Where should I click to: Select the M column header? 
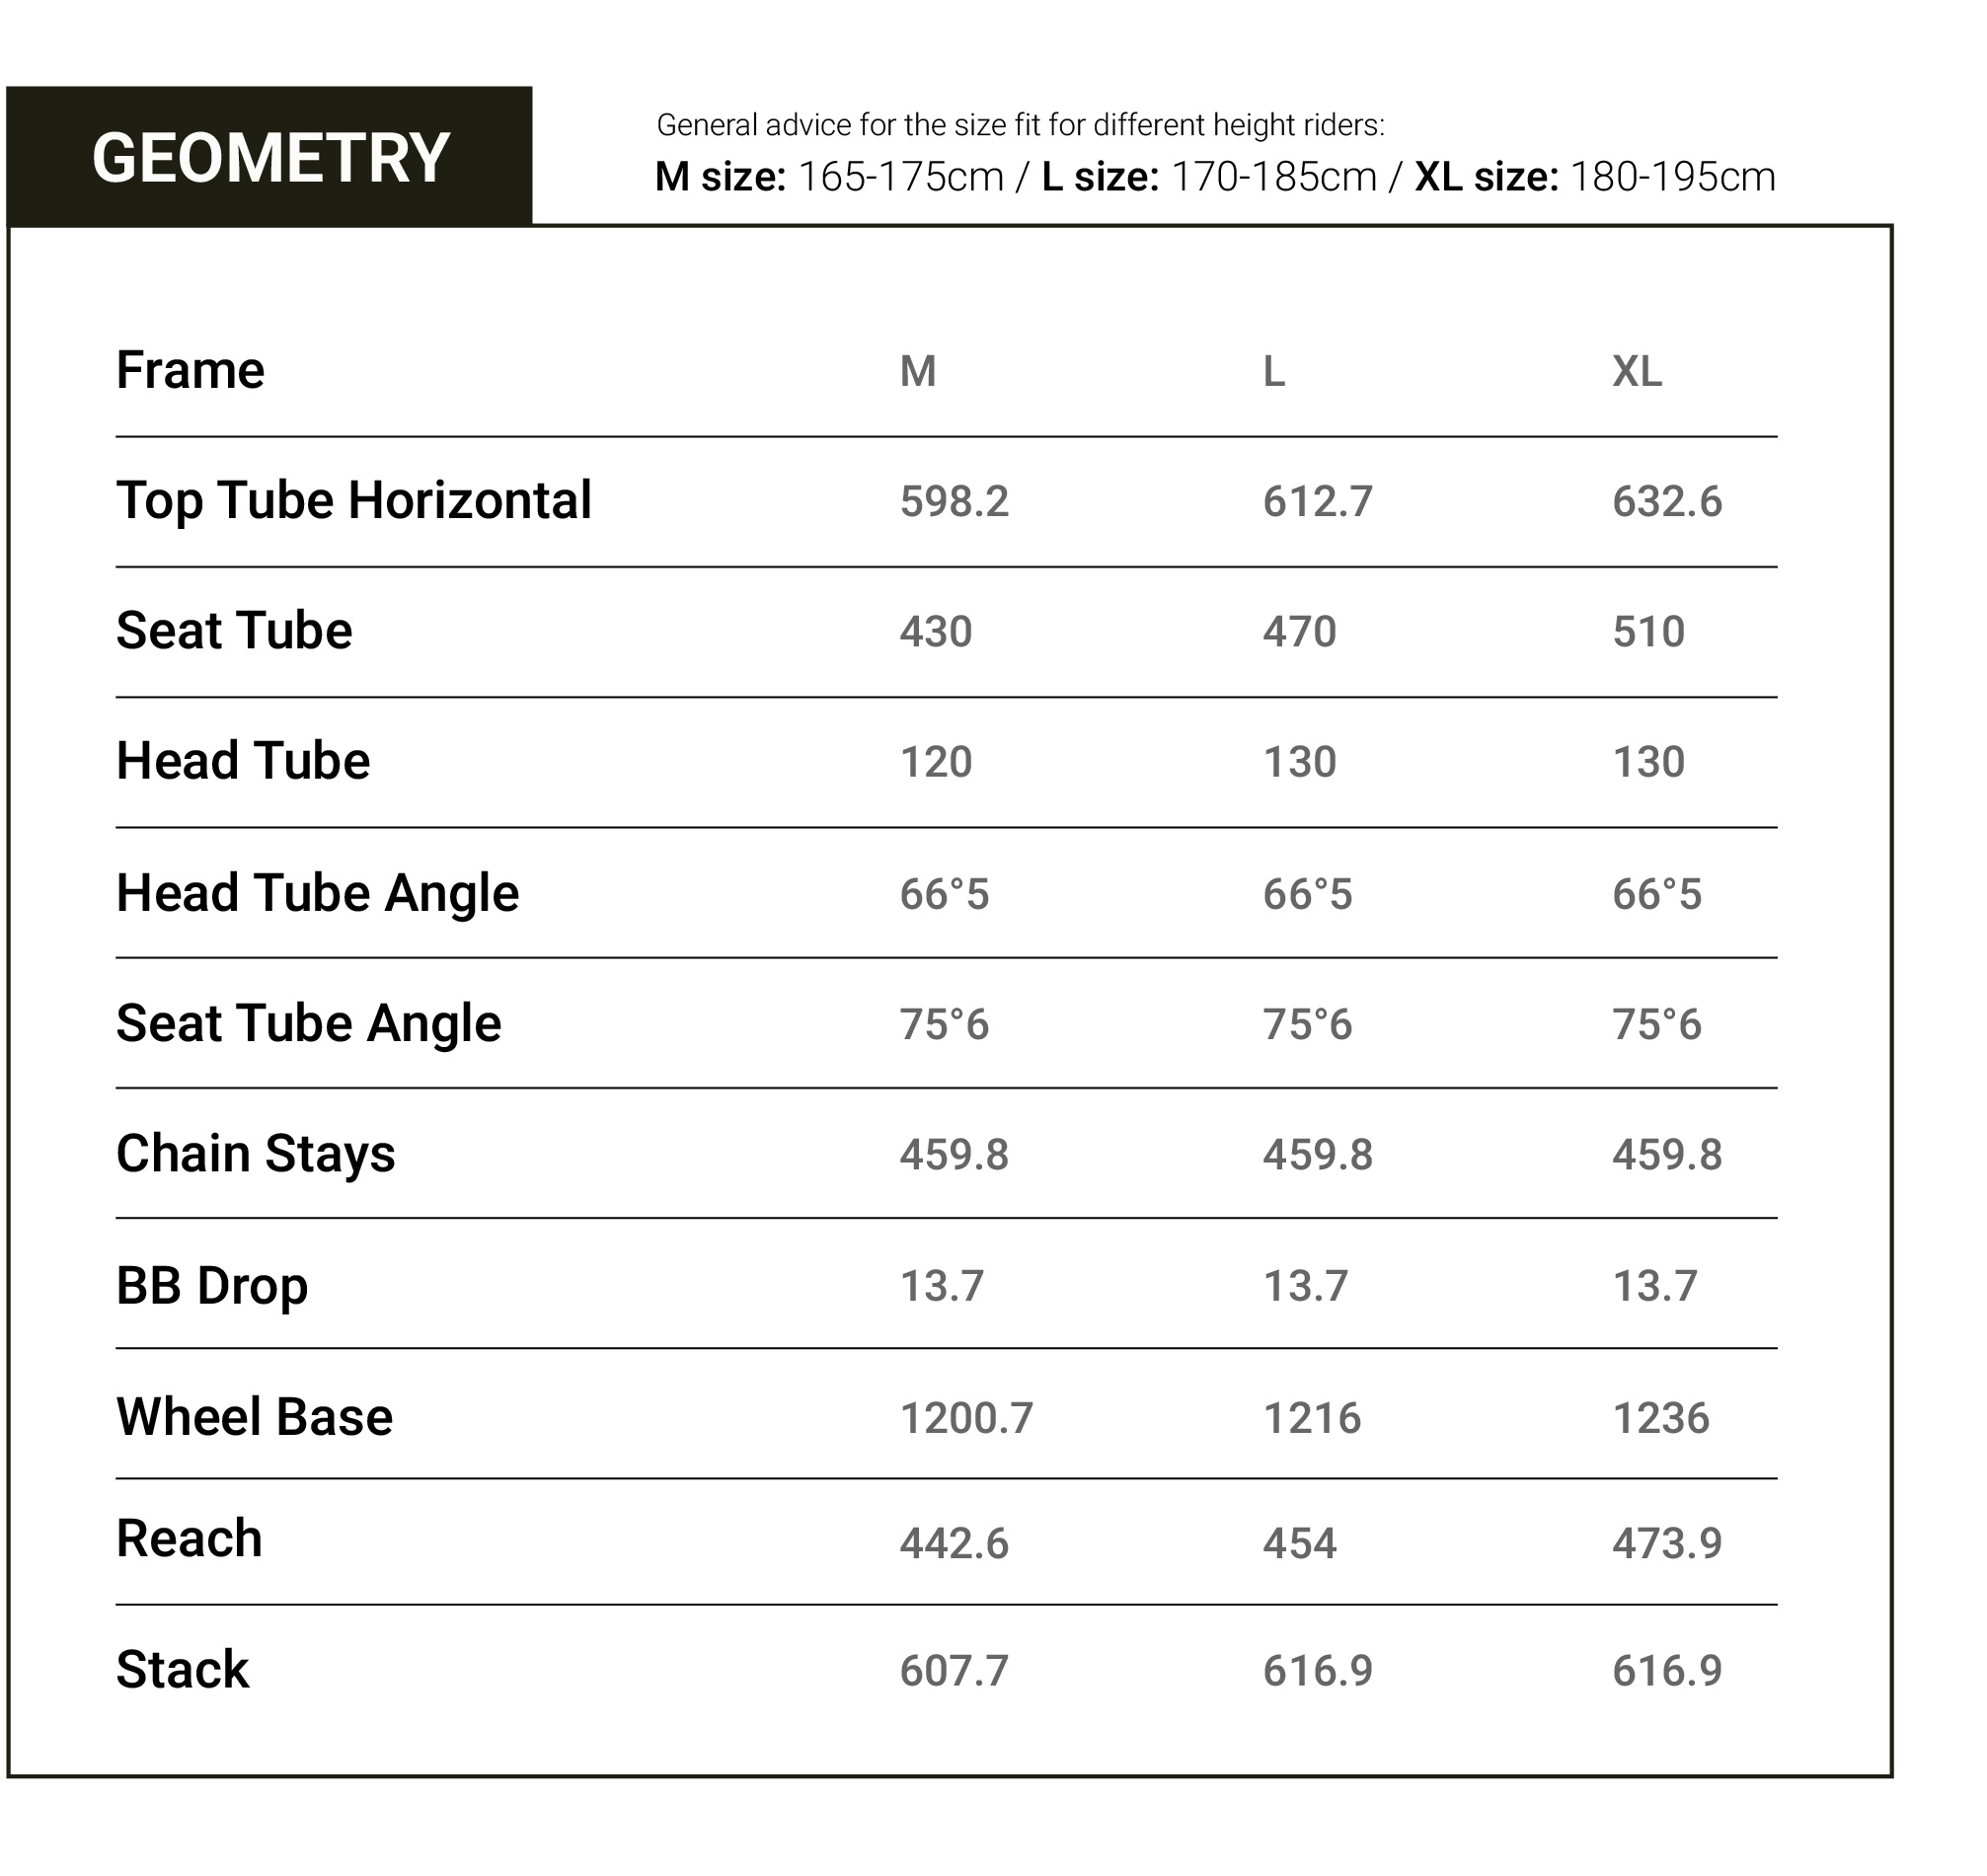pyautogui.click(x=918, y=372)
